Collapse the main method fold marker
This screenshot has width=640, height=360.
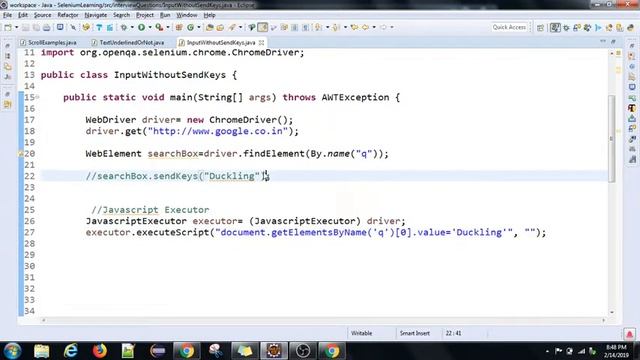pyautogui.click(x=37, y=97)
